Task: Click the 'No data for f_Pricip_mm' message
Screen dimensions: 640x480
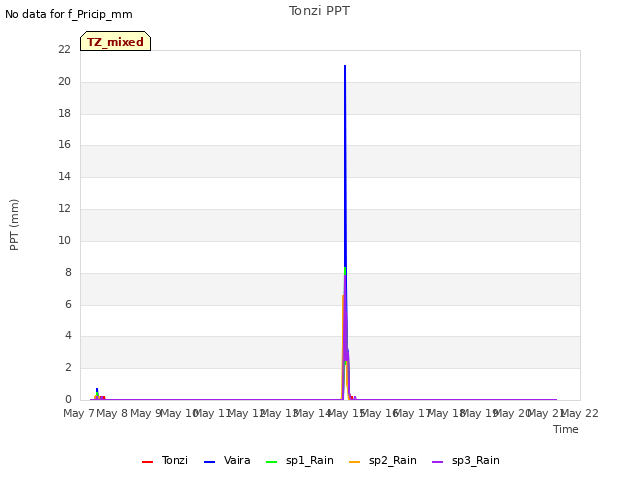Action: (69, 14)
